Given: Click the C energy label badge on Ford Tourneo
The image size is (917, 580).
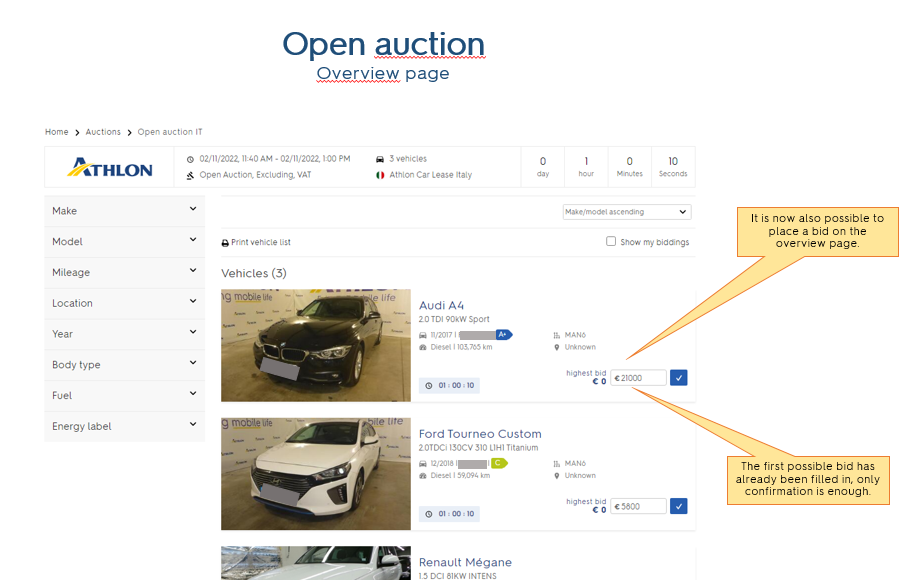Looking at the screenshot, I should (499, 464).
